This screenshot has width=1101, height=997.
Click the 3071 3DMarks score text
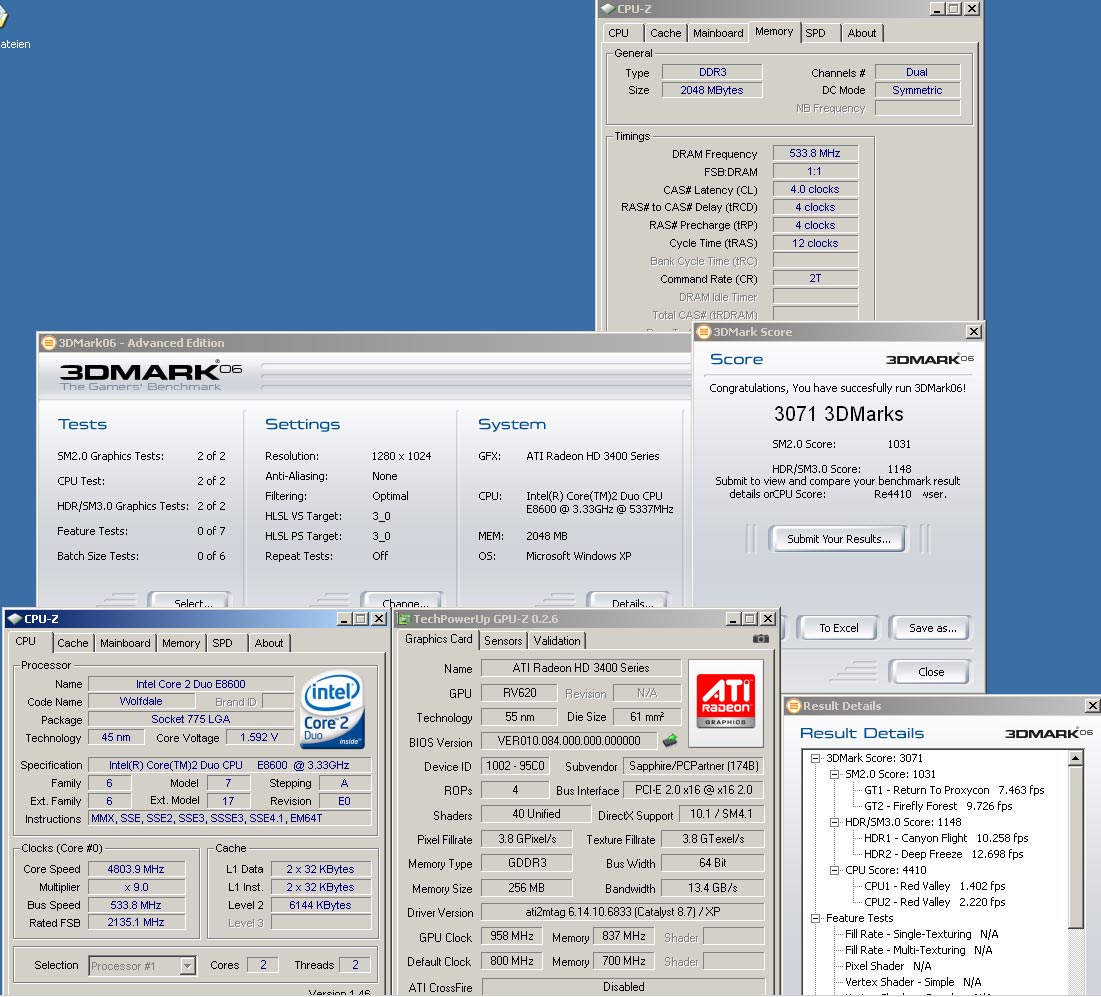click(x=838, y=414)
